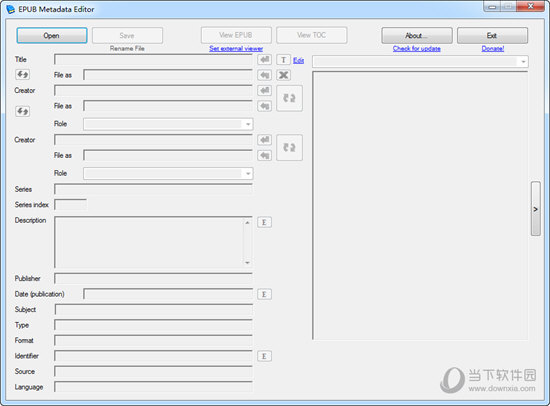Click the swap icon left of Title File as
550x406 pixels.
pyautogui.click(x=22, y=74)
